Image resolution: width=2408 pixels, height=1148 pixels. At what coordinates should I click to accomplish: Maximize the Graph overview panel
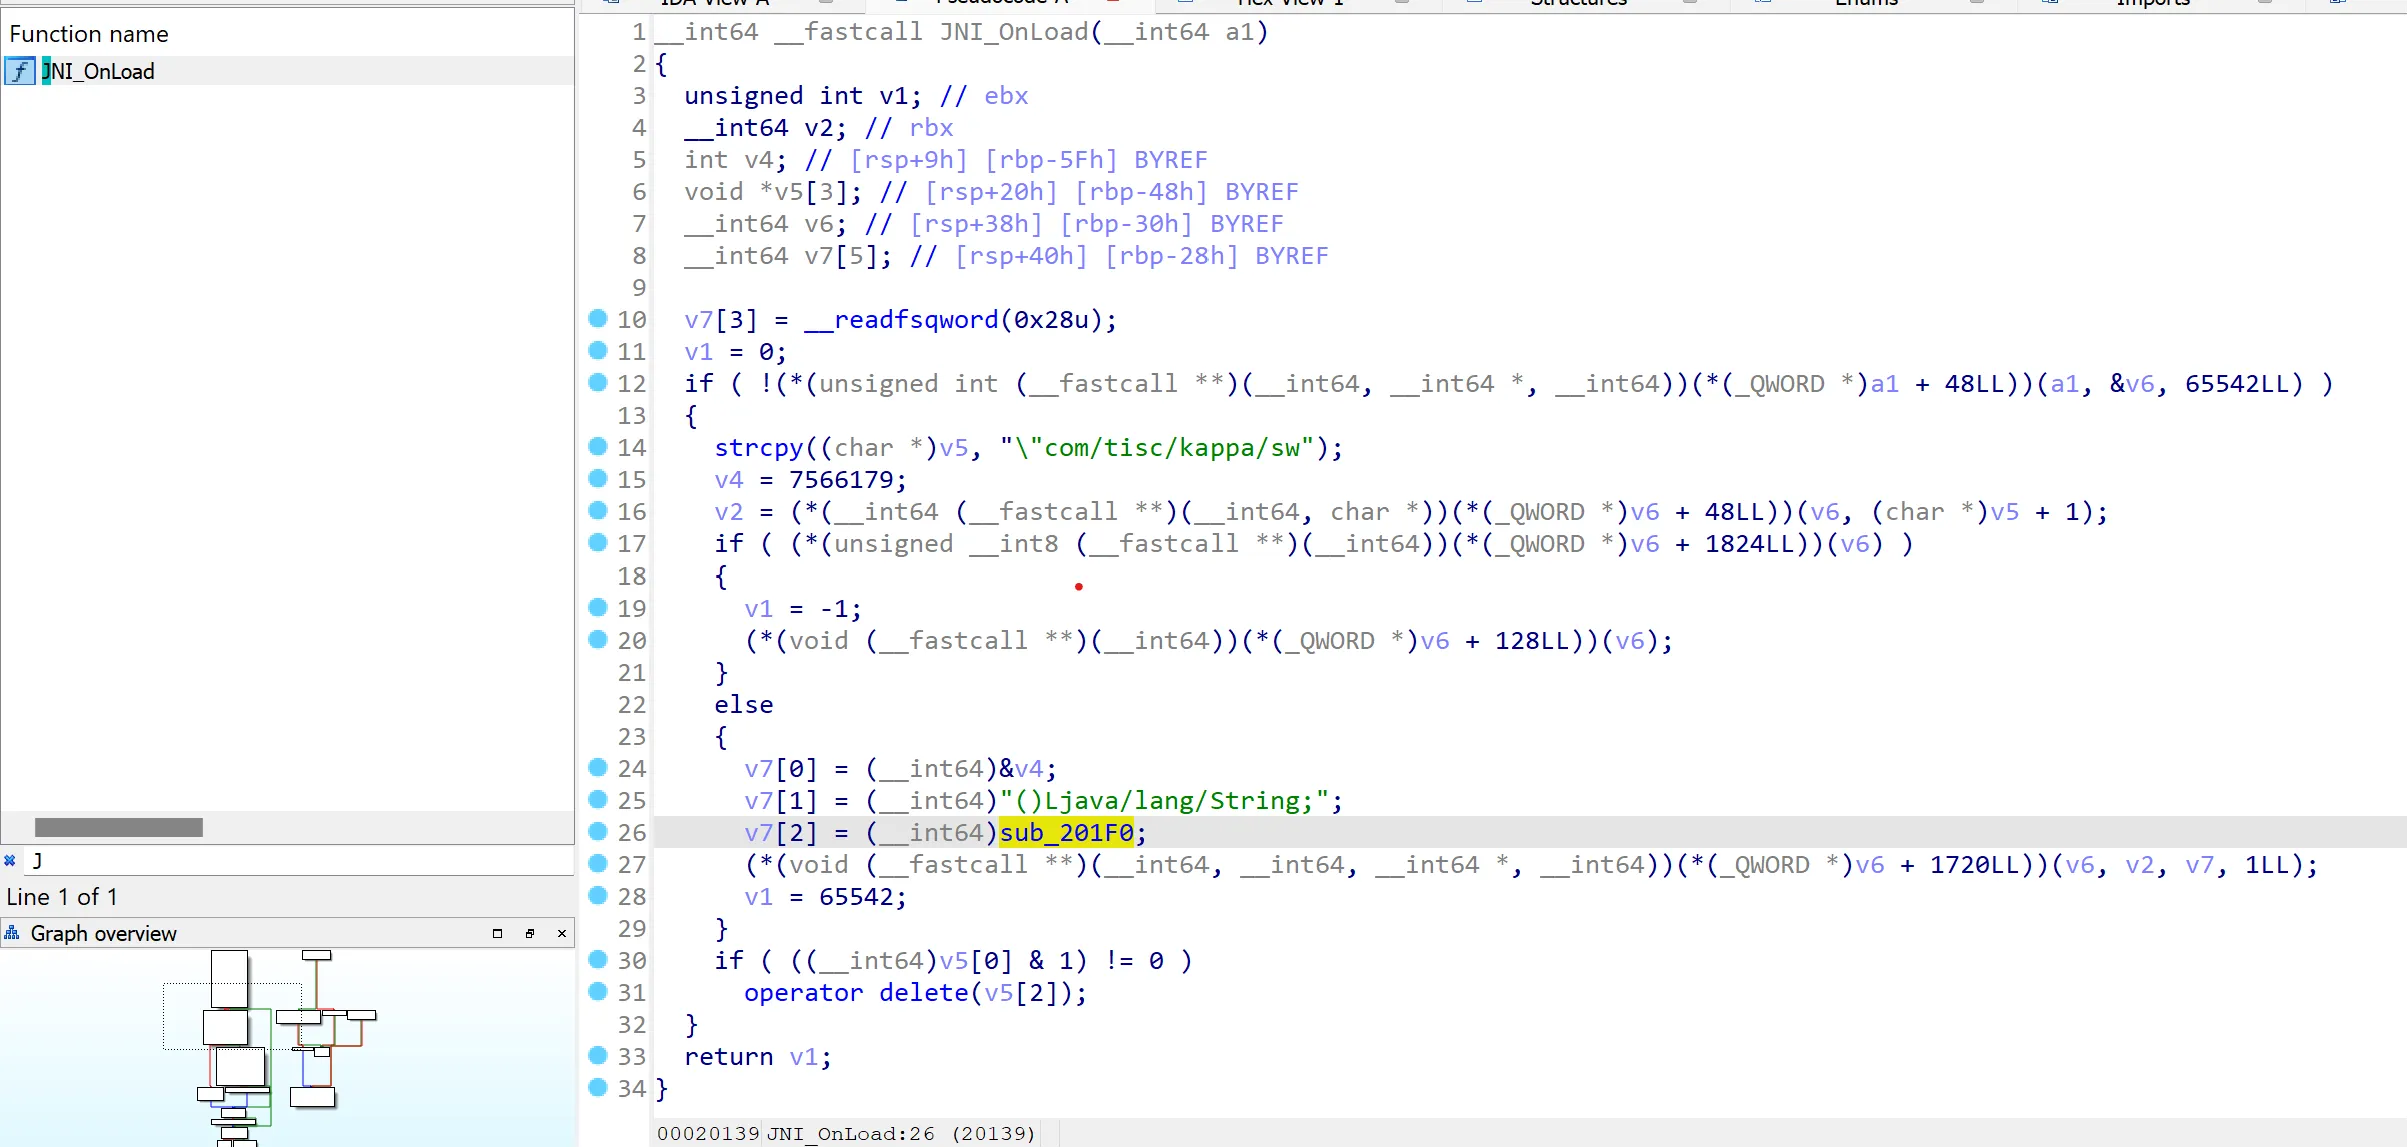(x=497, y=933)
